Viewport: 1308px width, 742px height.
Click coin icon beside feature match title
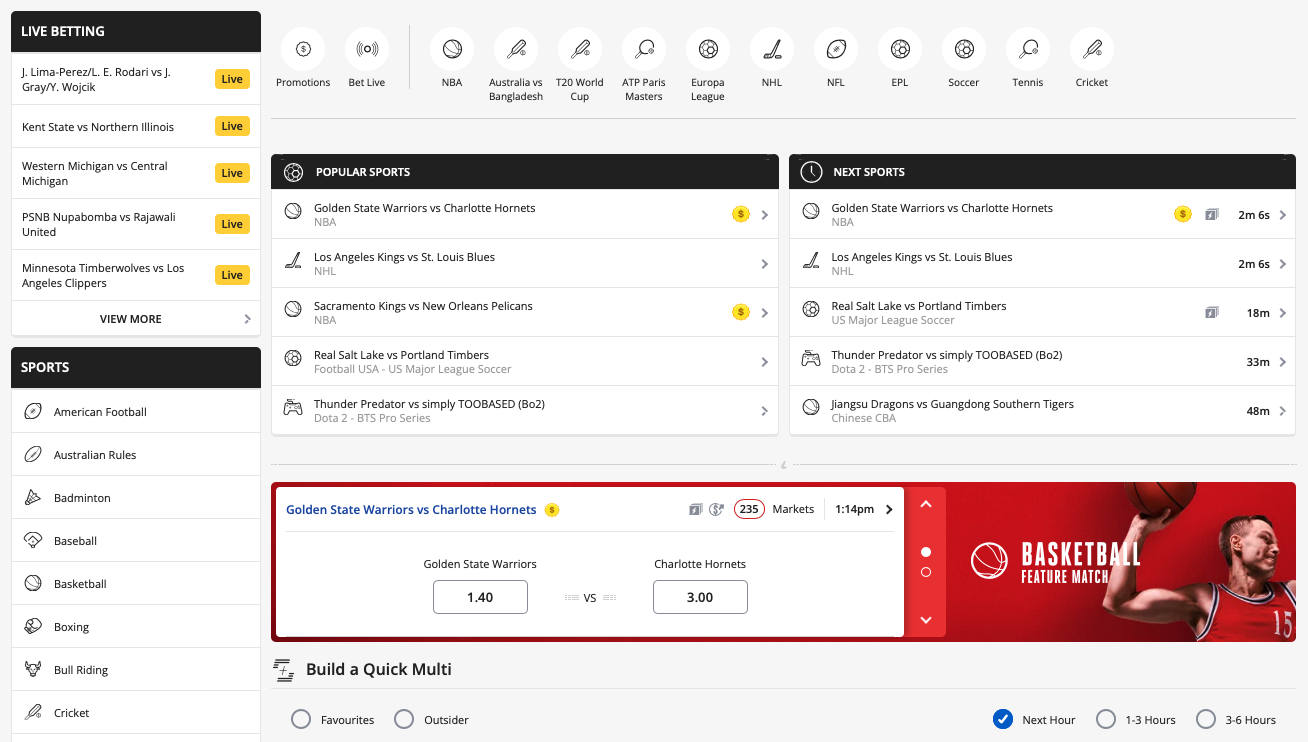[x=552, y=510]
